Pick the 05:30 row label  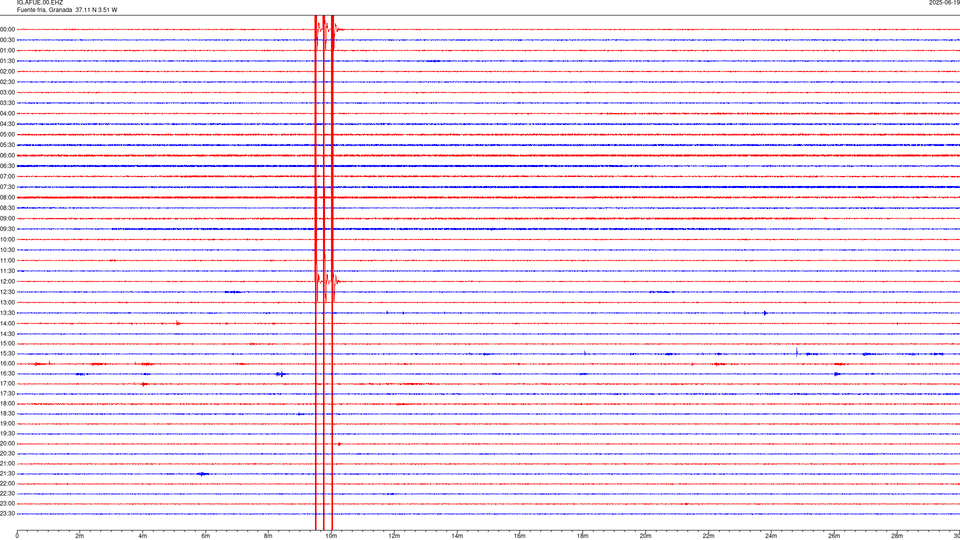point(7,145)
